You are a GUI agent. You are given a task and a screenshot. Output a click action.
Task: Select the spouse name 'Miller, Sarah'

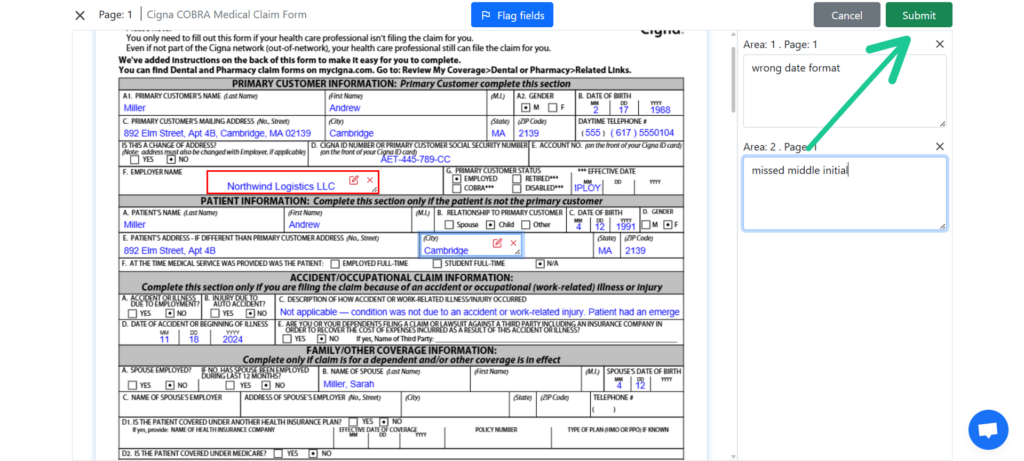click(x=349, y=384)
